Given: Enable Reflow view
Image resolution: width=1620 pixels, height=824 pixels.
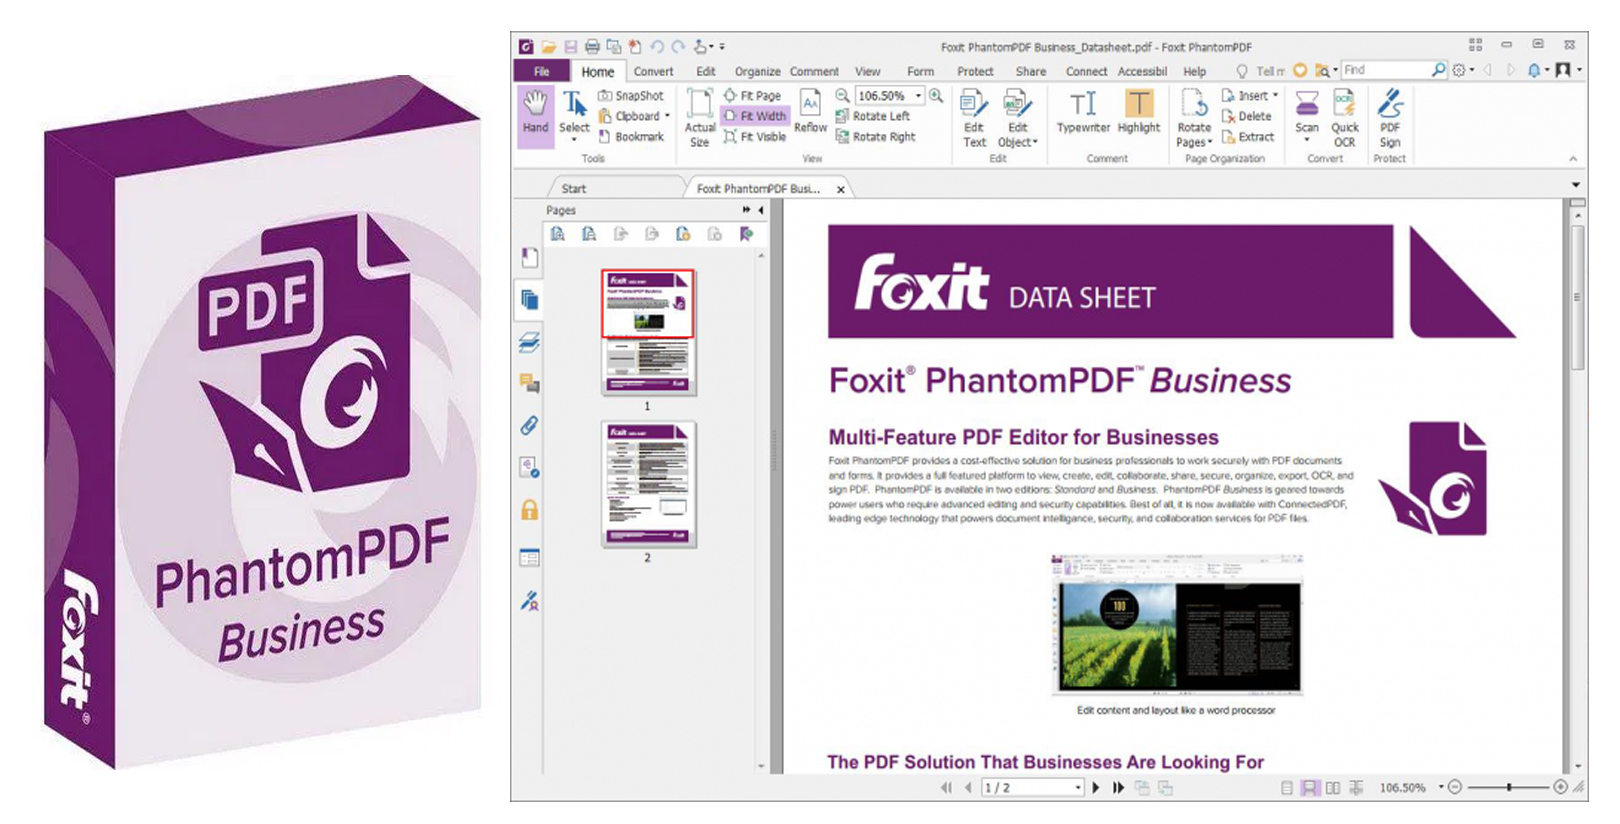Looking at the screenshot, I should click(x=810, y=112).
